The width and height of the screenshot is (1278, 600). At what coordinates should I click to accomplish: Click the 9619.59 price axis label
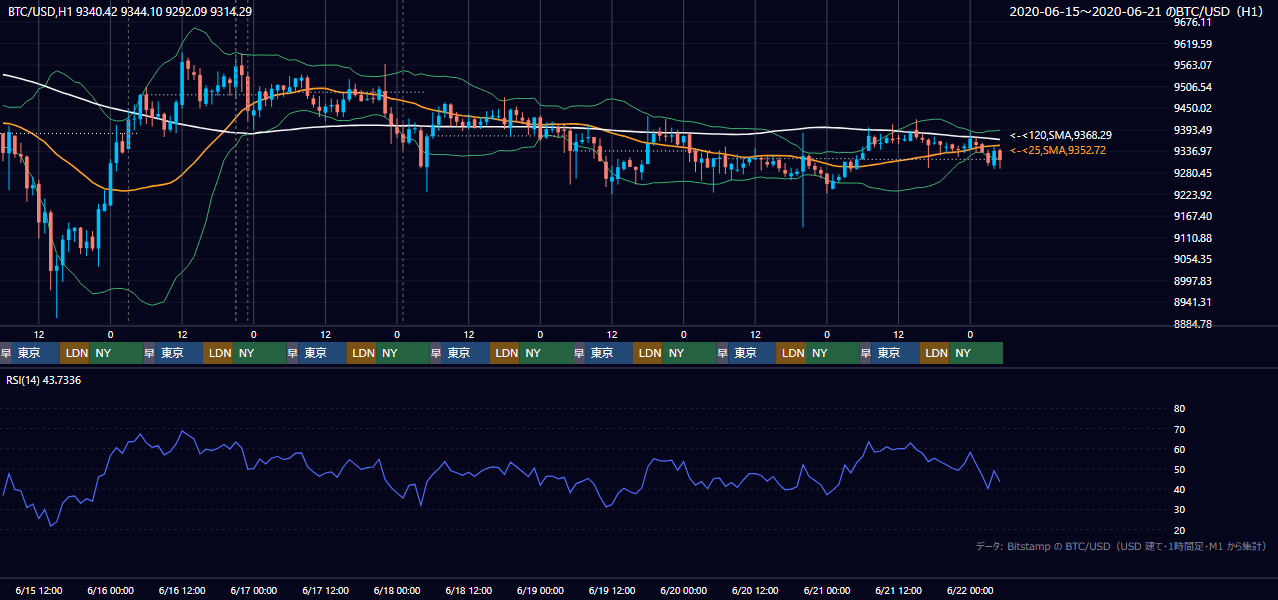click(x=1193, y=44)
